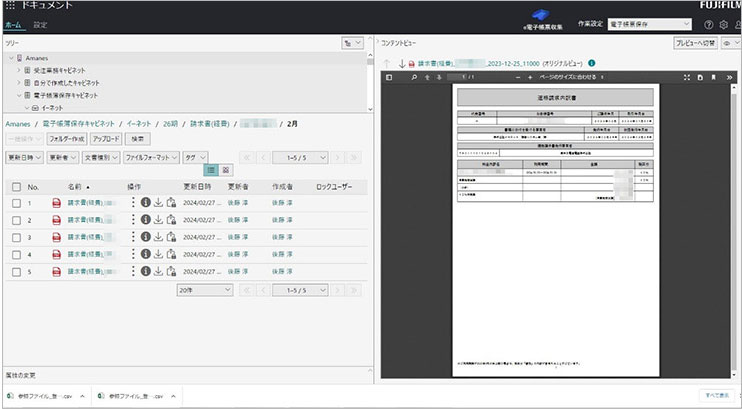742x409 pixels.
Task: Click clipboard lock icon in row 4
Action: coord(171,254)
